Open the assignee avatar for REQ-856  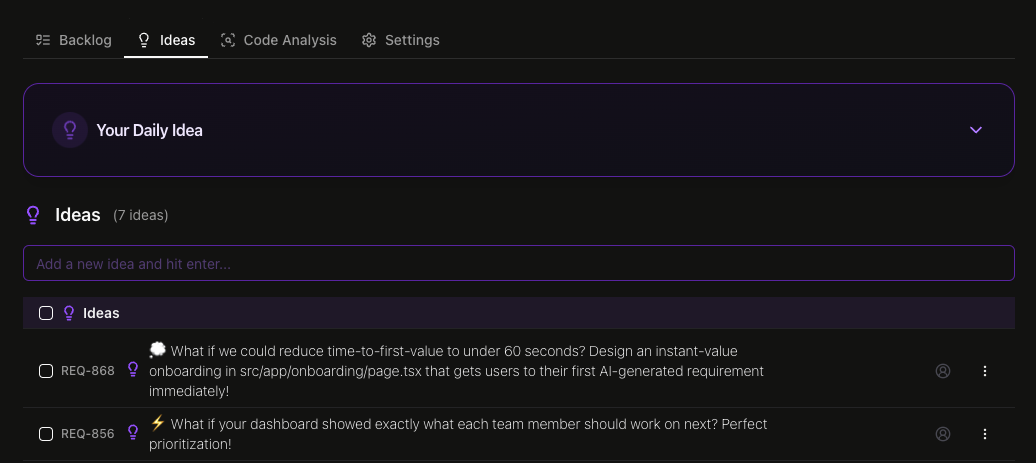[x=943, y=434]
